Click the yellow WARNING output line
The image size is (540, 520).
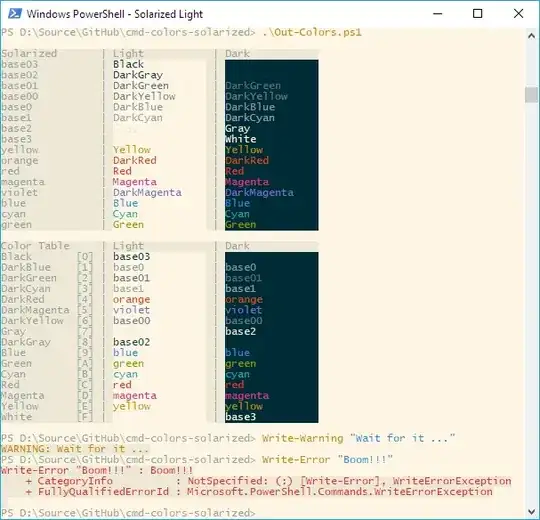[x=75, y=449]
